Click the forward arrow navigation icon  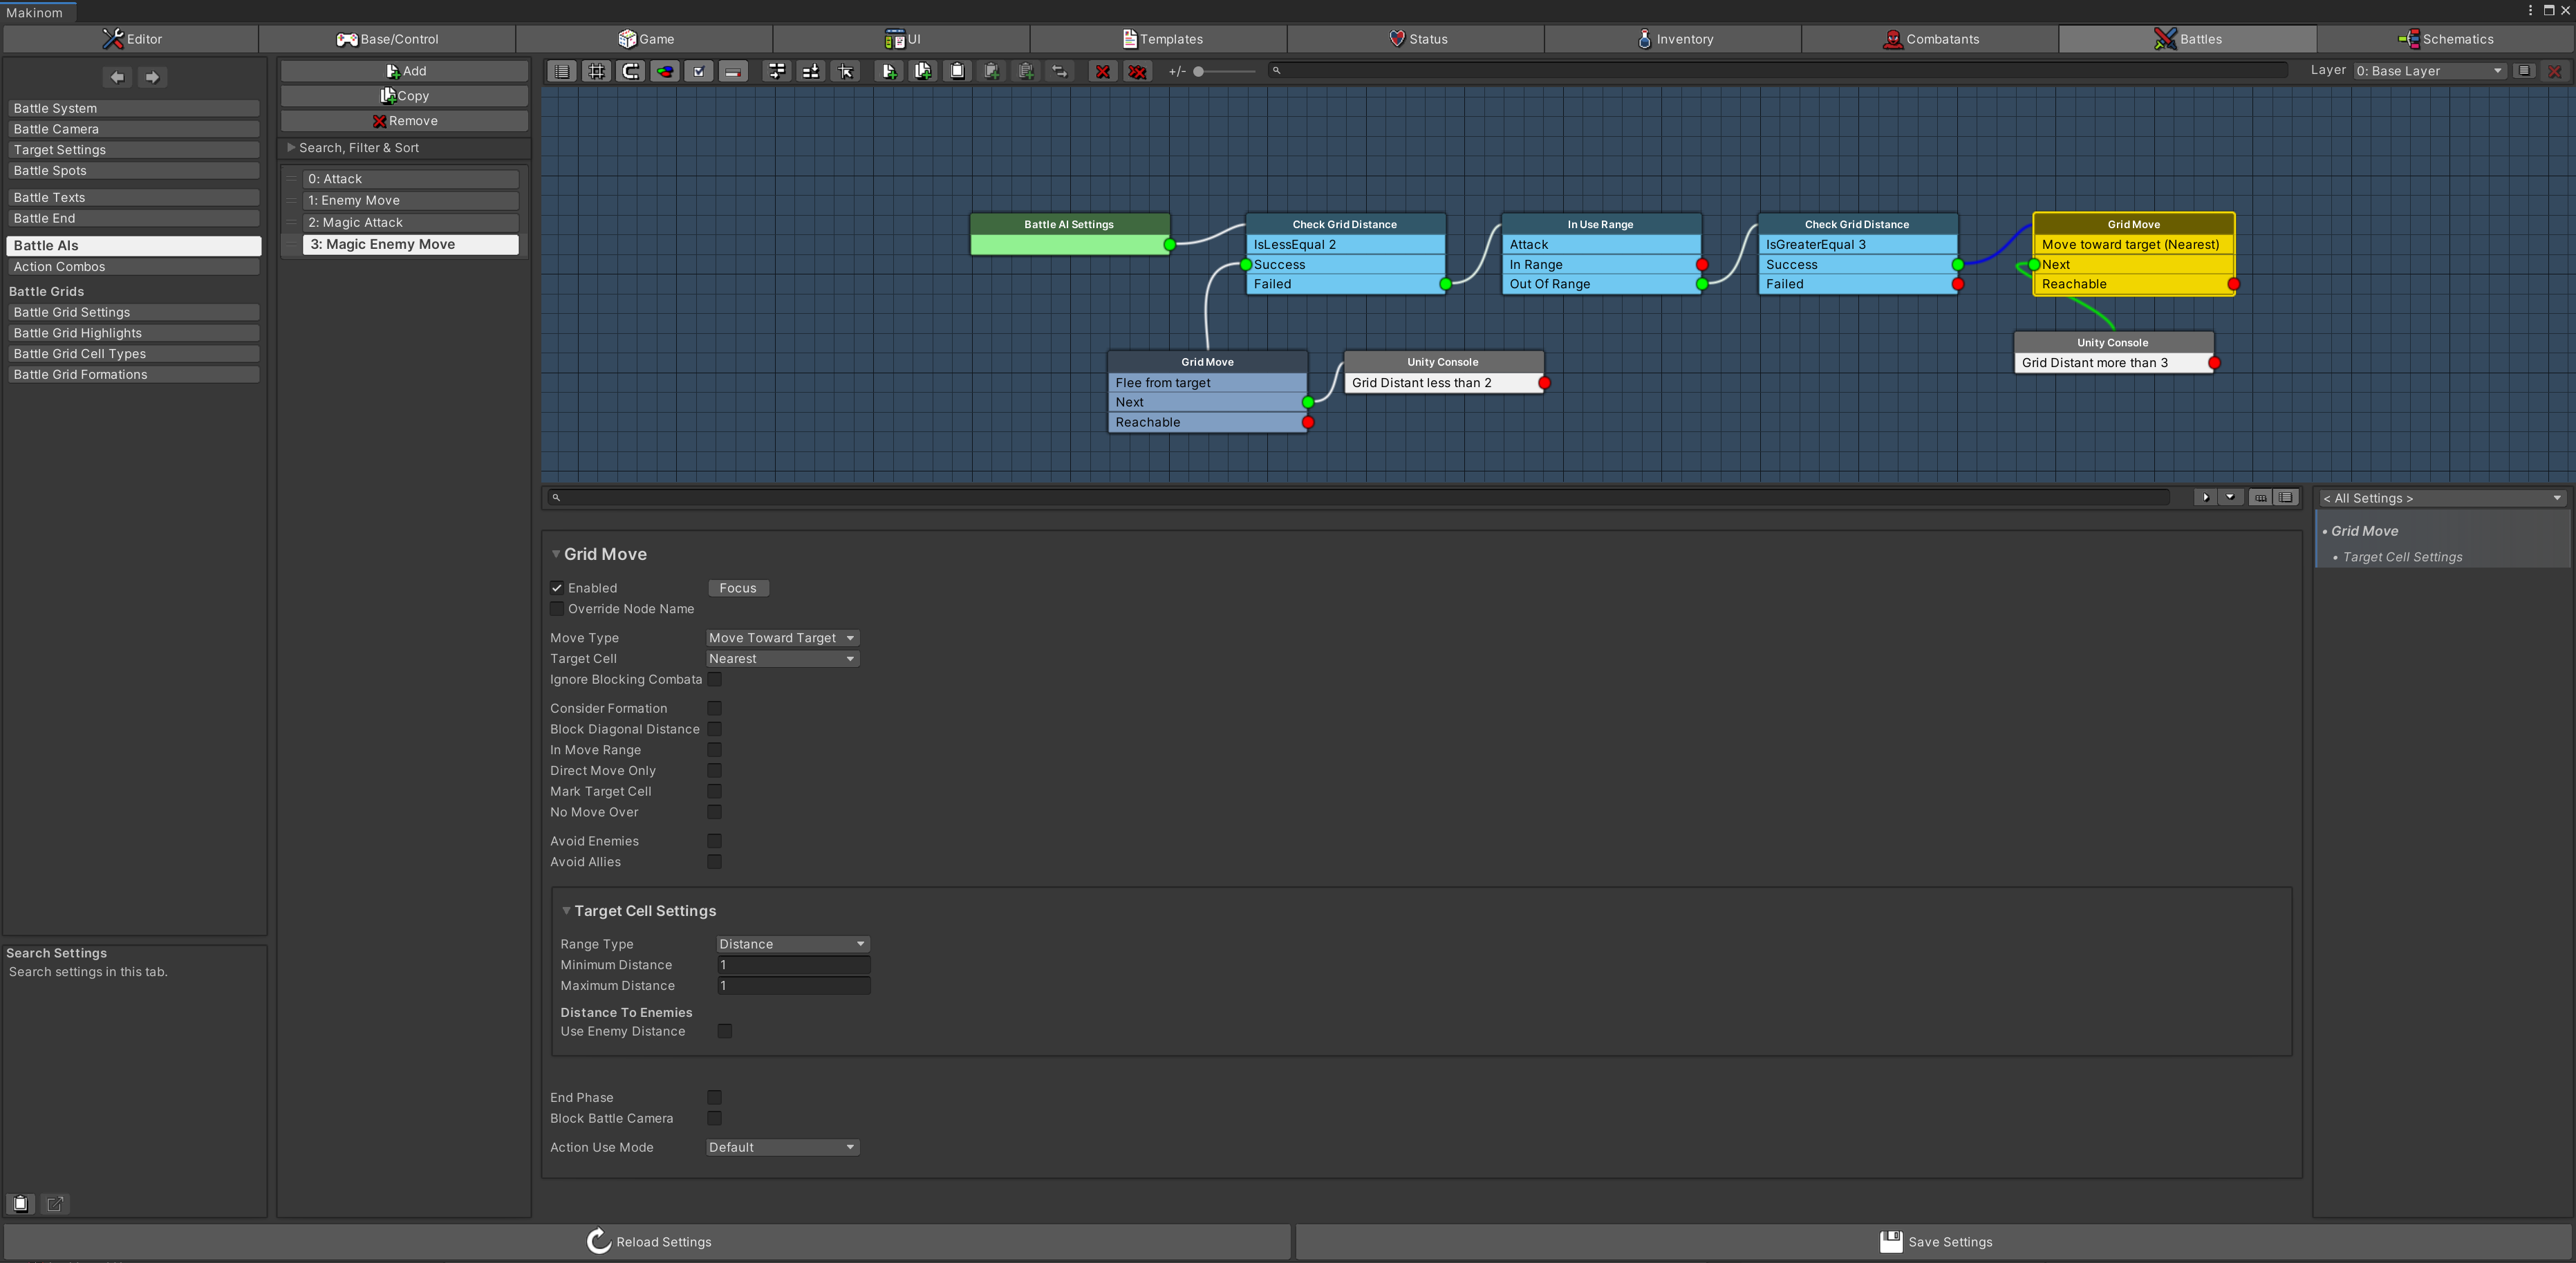point(152,77)
